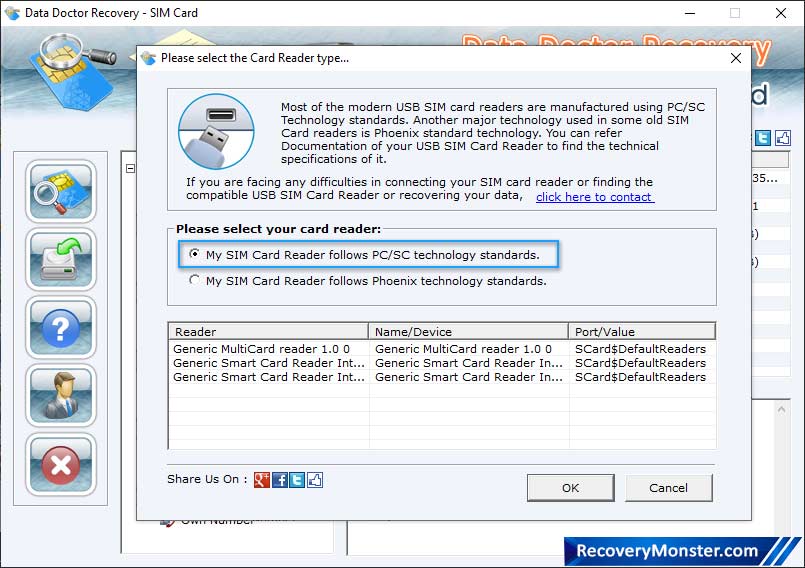Click the Cancel button
Image resolution: width=805 pixels, height=568 pixels.
tap(668, 487)
